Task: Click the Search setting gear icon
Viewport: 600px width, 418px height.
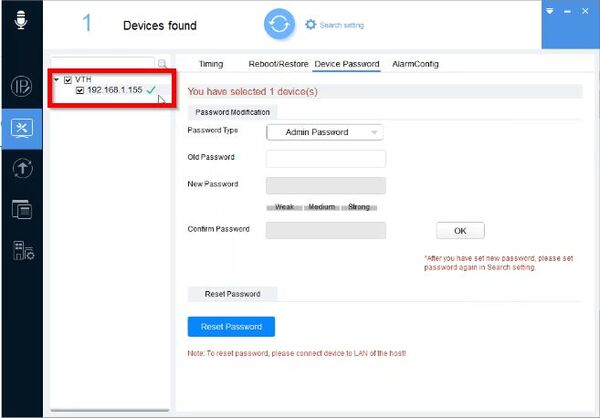Action: pyautogui.click(x=310, y=24)
